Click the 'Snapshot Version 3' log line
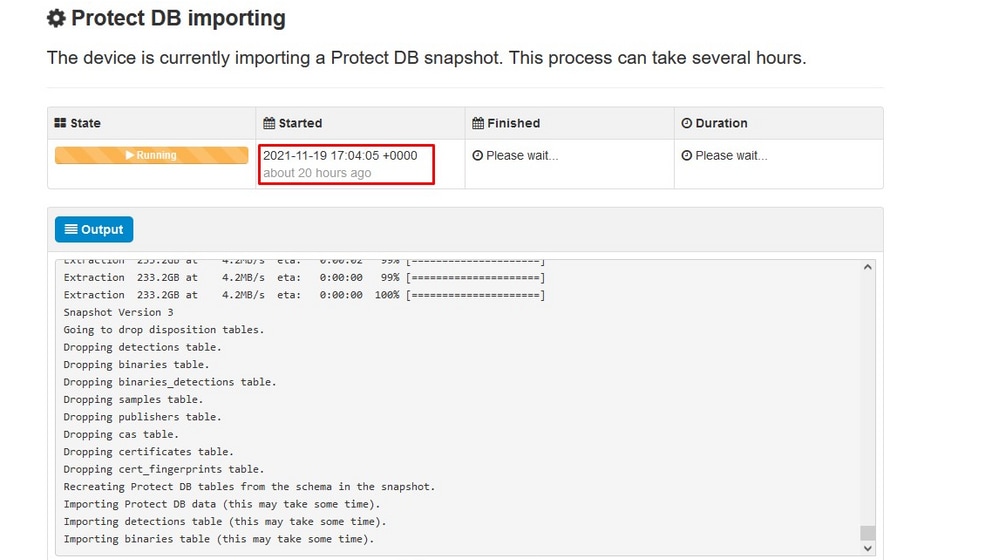 118,312
